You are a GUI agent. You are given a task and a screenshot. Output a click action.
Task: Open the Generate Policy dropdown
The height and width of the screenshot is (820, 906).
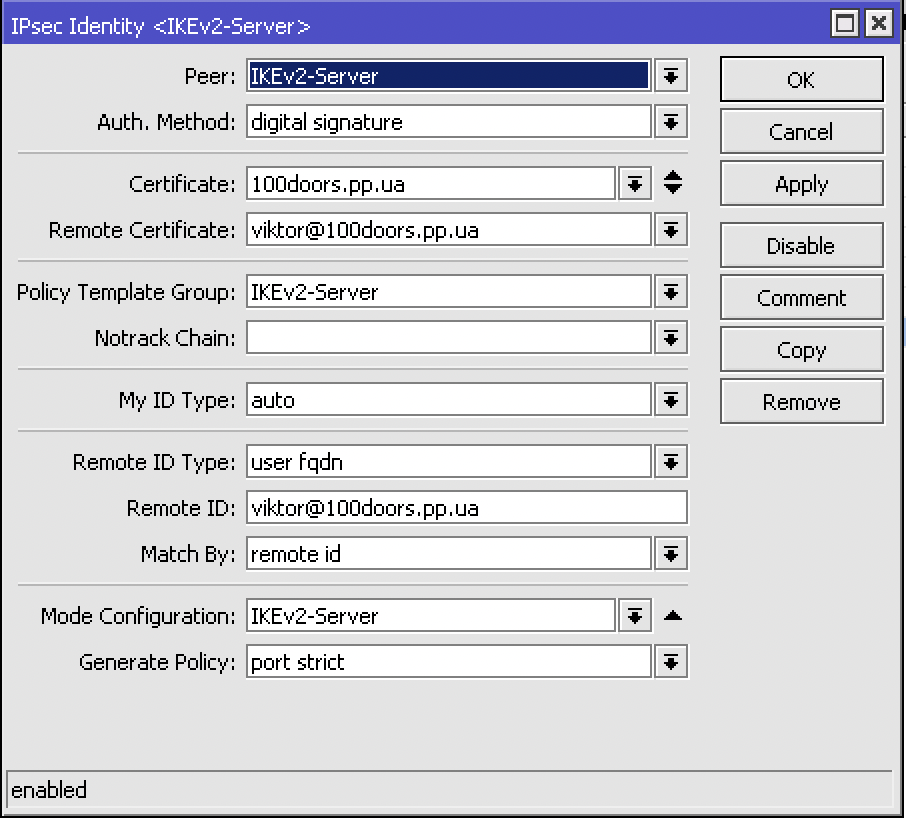tap(670, 661)
